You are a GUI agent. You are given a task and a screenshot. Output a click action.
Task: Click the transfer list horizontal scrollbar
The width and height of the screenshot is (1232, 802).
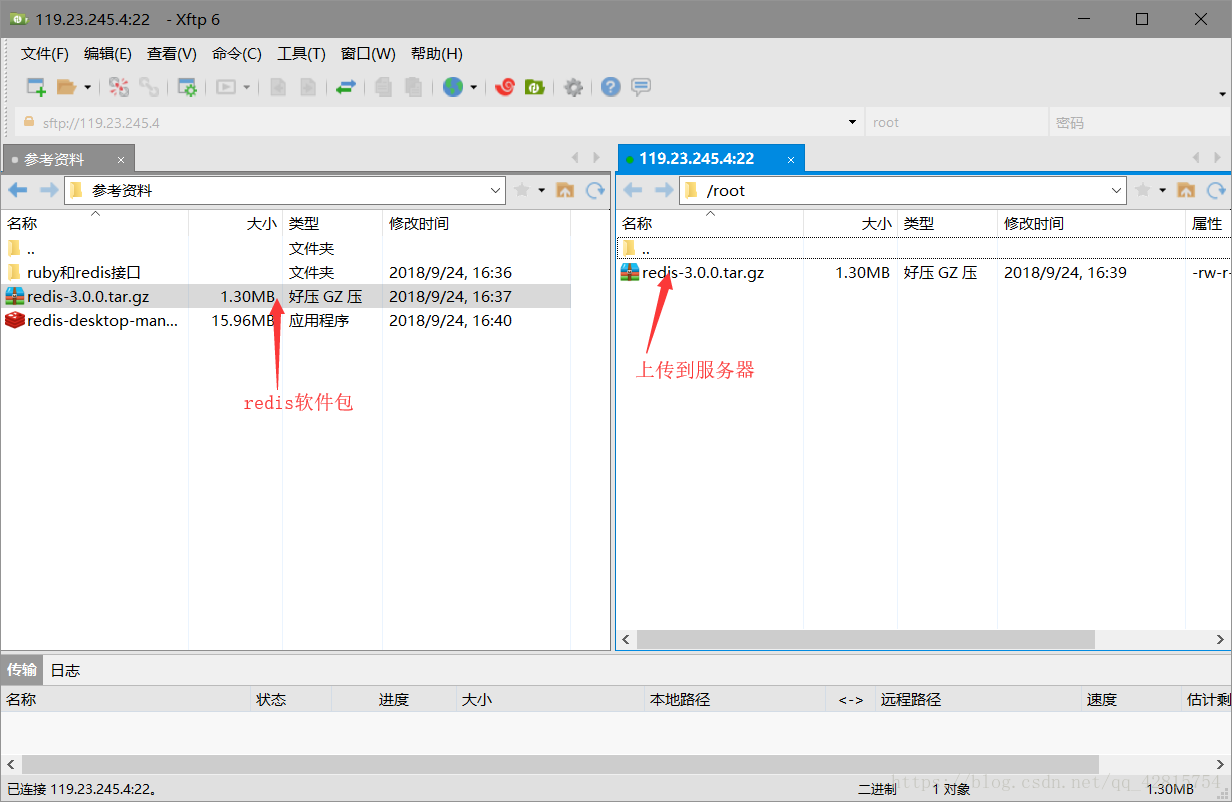coord(560,764)
